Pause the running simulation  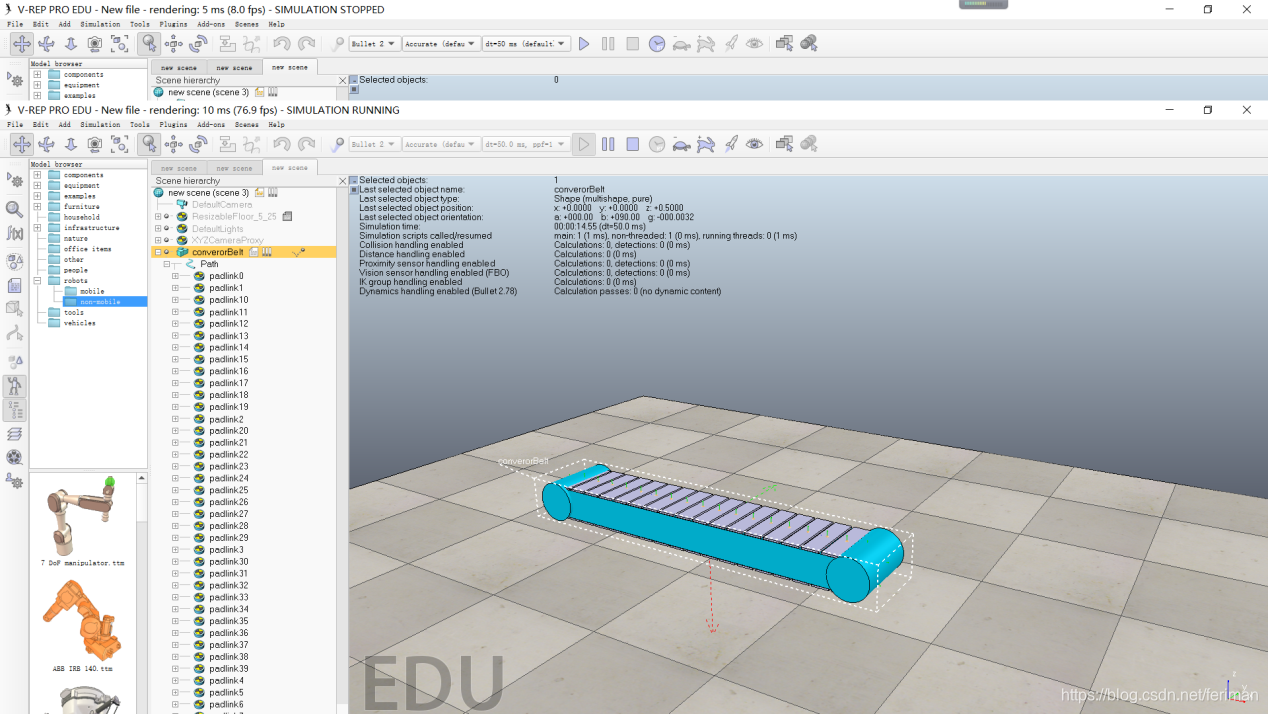[608, 144]
